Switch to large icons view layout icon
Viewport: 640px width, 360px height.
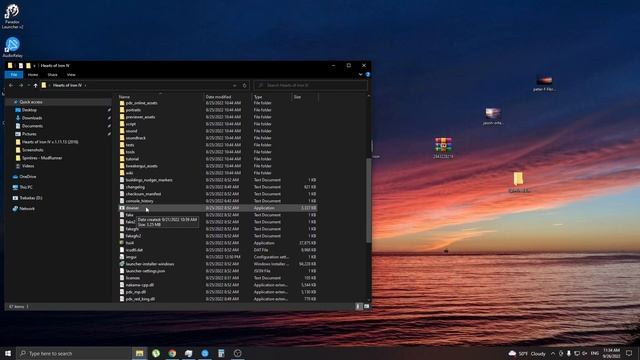pyautogui.click(x=366, y=306)
